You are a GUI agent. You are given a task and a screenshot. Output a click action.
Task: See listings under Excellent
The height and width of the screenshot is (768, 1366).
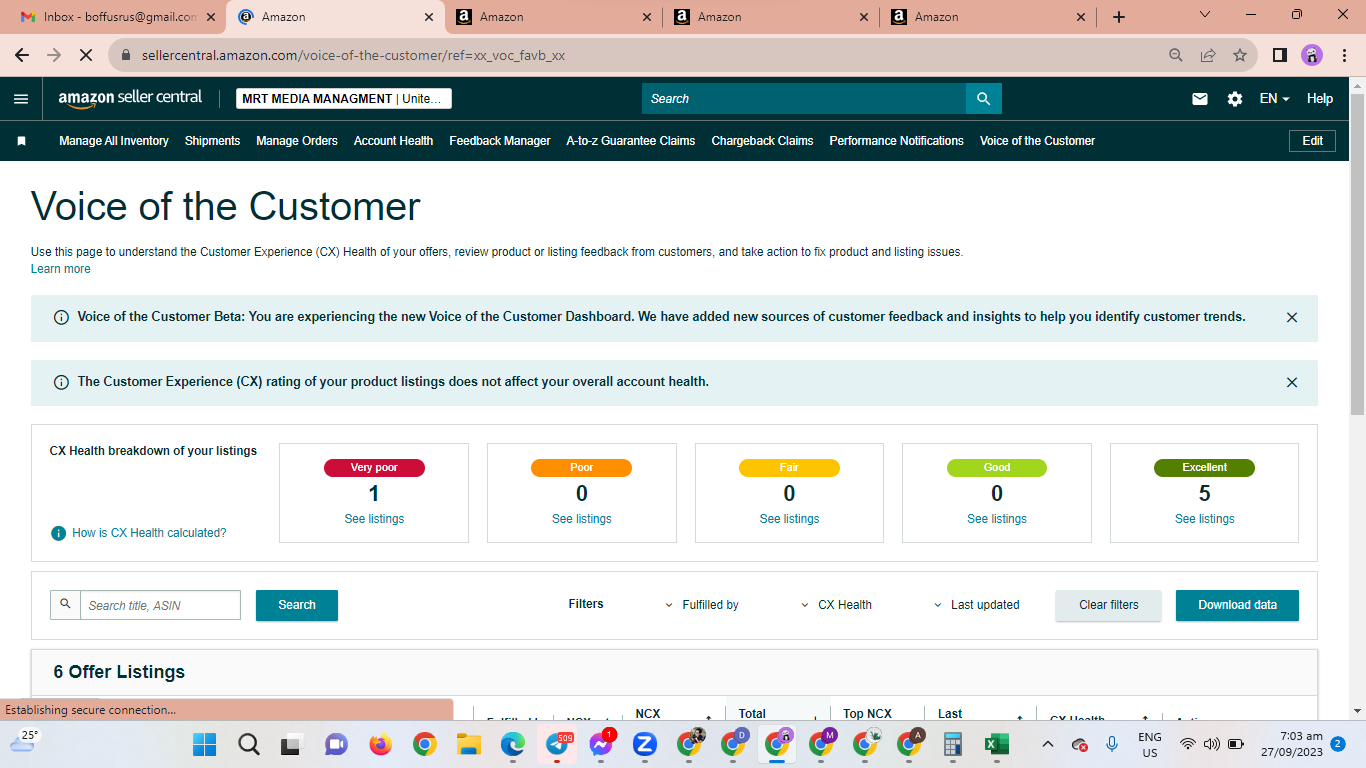1204,519
